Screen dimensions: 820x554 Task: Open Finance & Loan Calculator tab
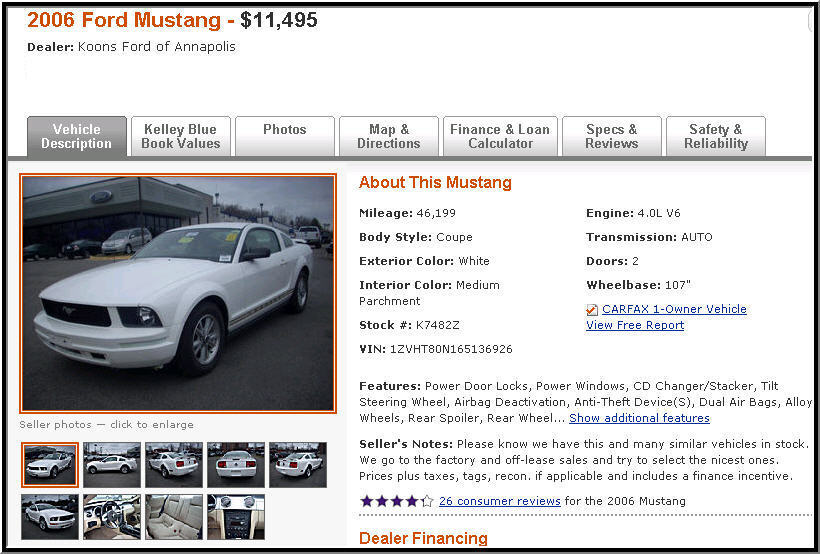tap(500, 136)
